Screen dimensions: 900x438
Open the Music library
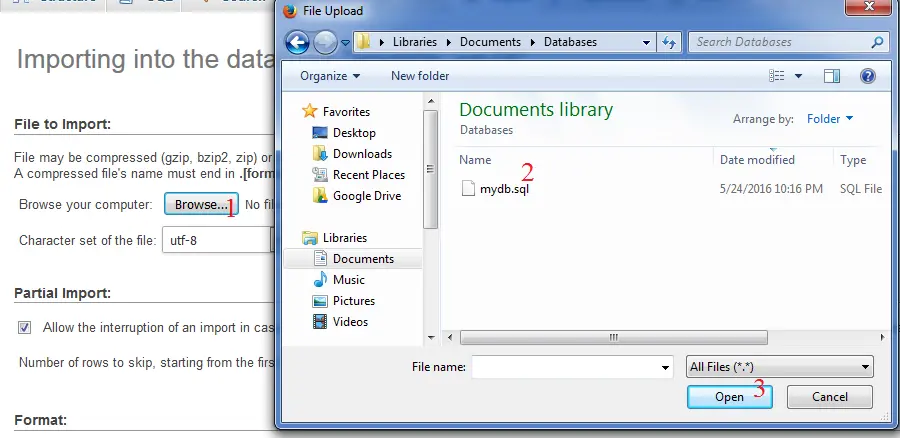pyautogui.click(x=348, y=280)
